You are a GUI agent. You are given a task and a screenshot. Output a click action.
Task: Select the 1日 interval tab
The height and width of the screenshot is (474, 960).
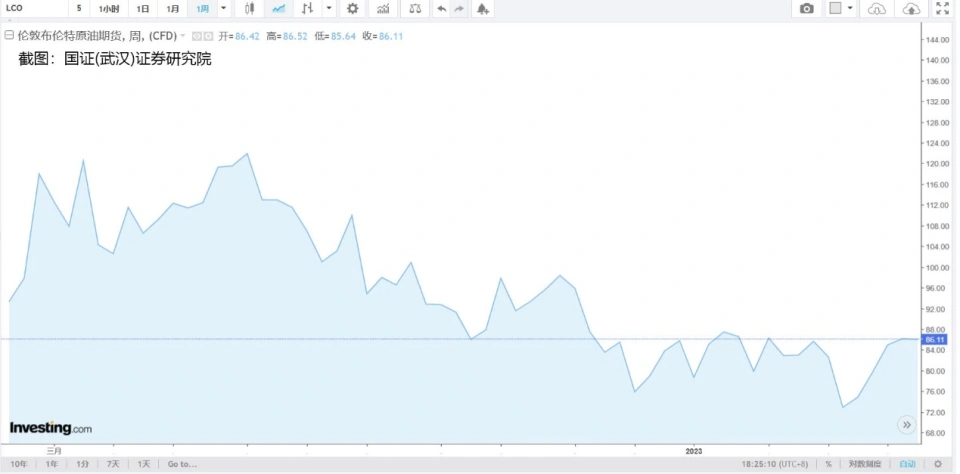pyautogui.click(x=143, y=9)
